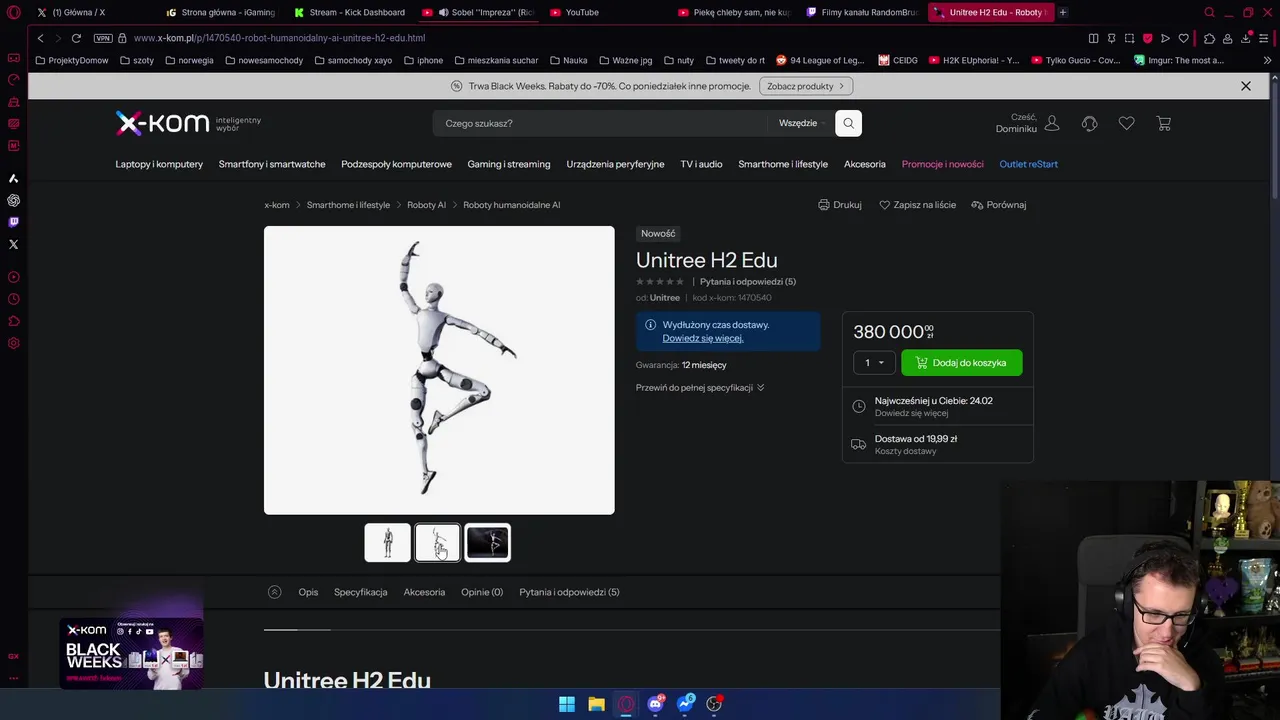Click the main product image
The width and height of the screenshot is (1280, 720).
439,370
